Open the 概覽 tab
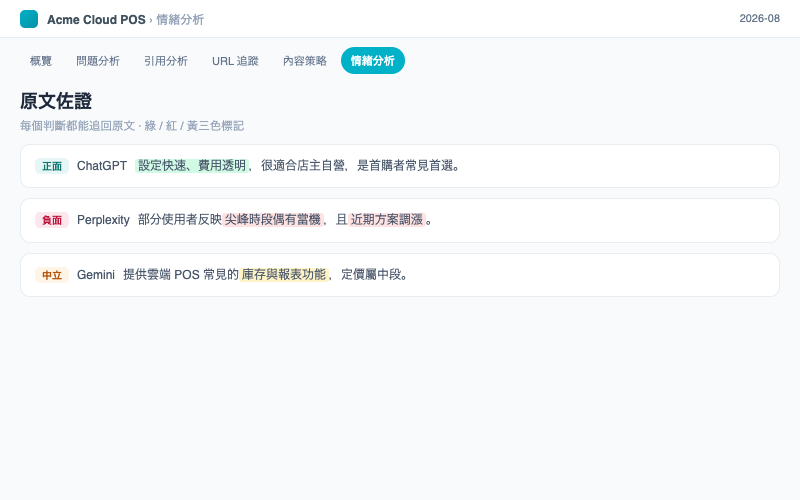 41,61
